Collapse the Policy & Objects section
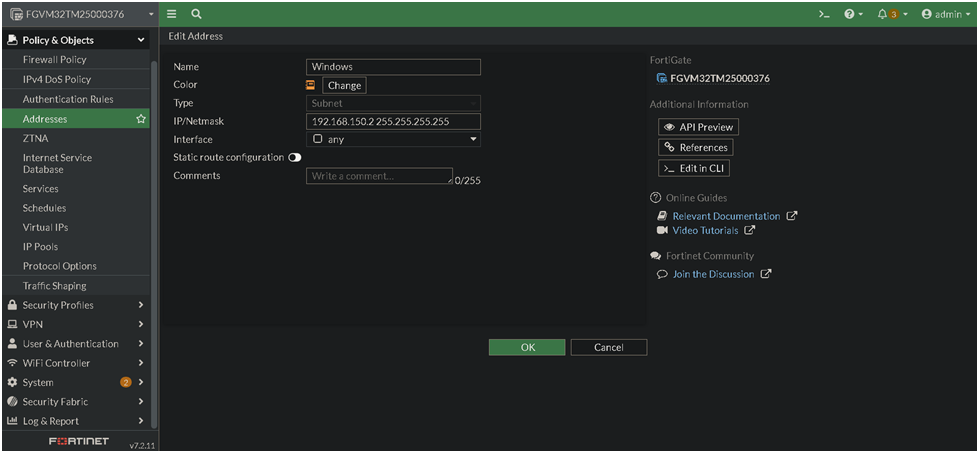This screenshot has width=979, height=453. point(75,41)
